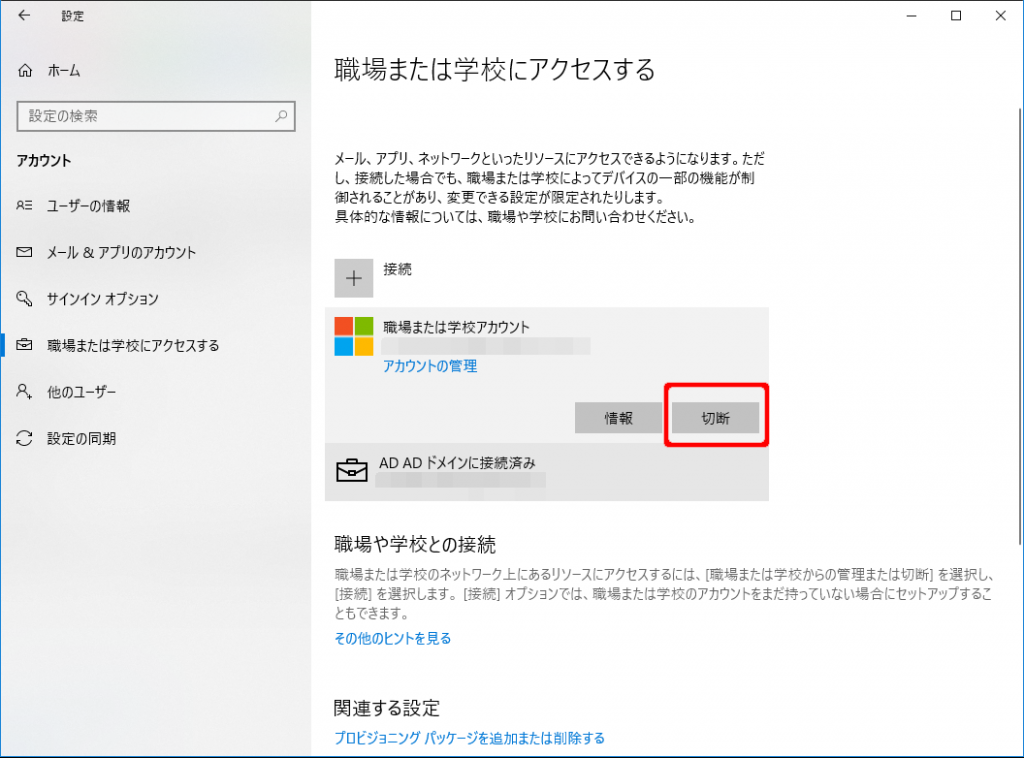Open 他のユーザー settings
Image resolution: width=1024 pixels, height=758 pixels.
tap(23, 392)
